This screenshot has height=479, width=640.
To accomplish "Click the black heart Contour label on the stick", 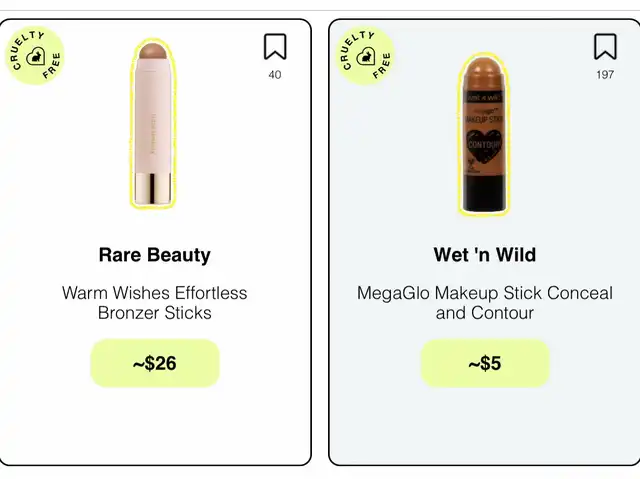I will (x=484, y=146).
